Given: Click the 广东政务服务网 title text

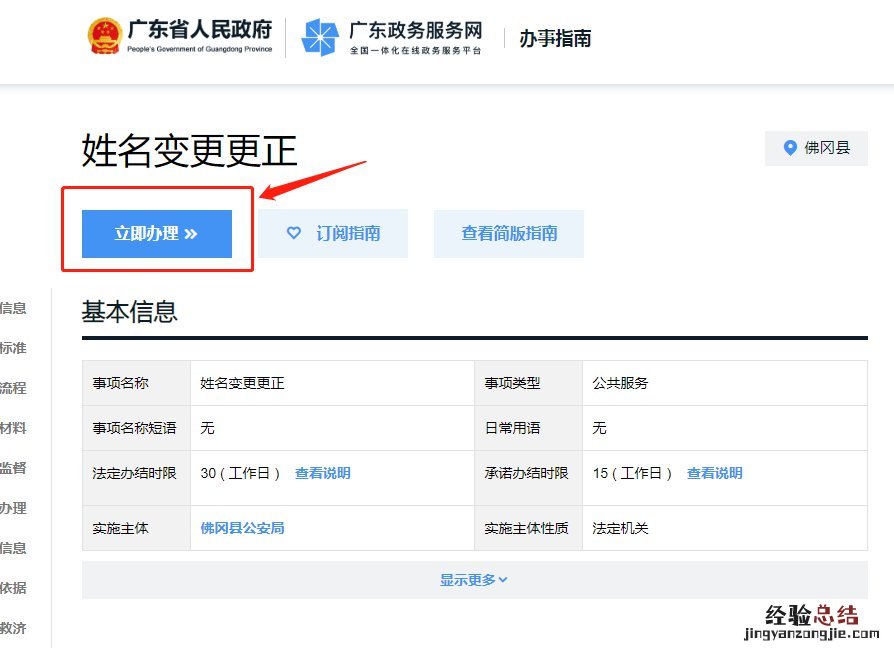Looking at the screenshot, I should 416,30.
